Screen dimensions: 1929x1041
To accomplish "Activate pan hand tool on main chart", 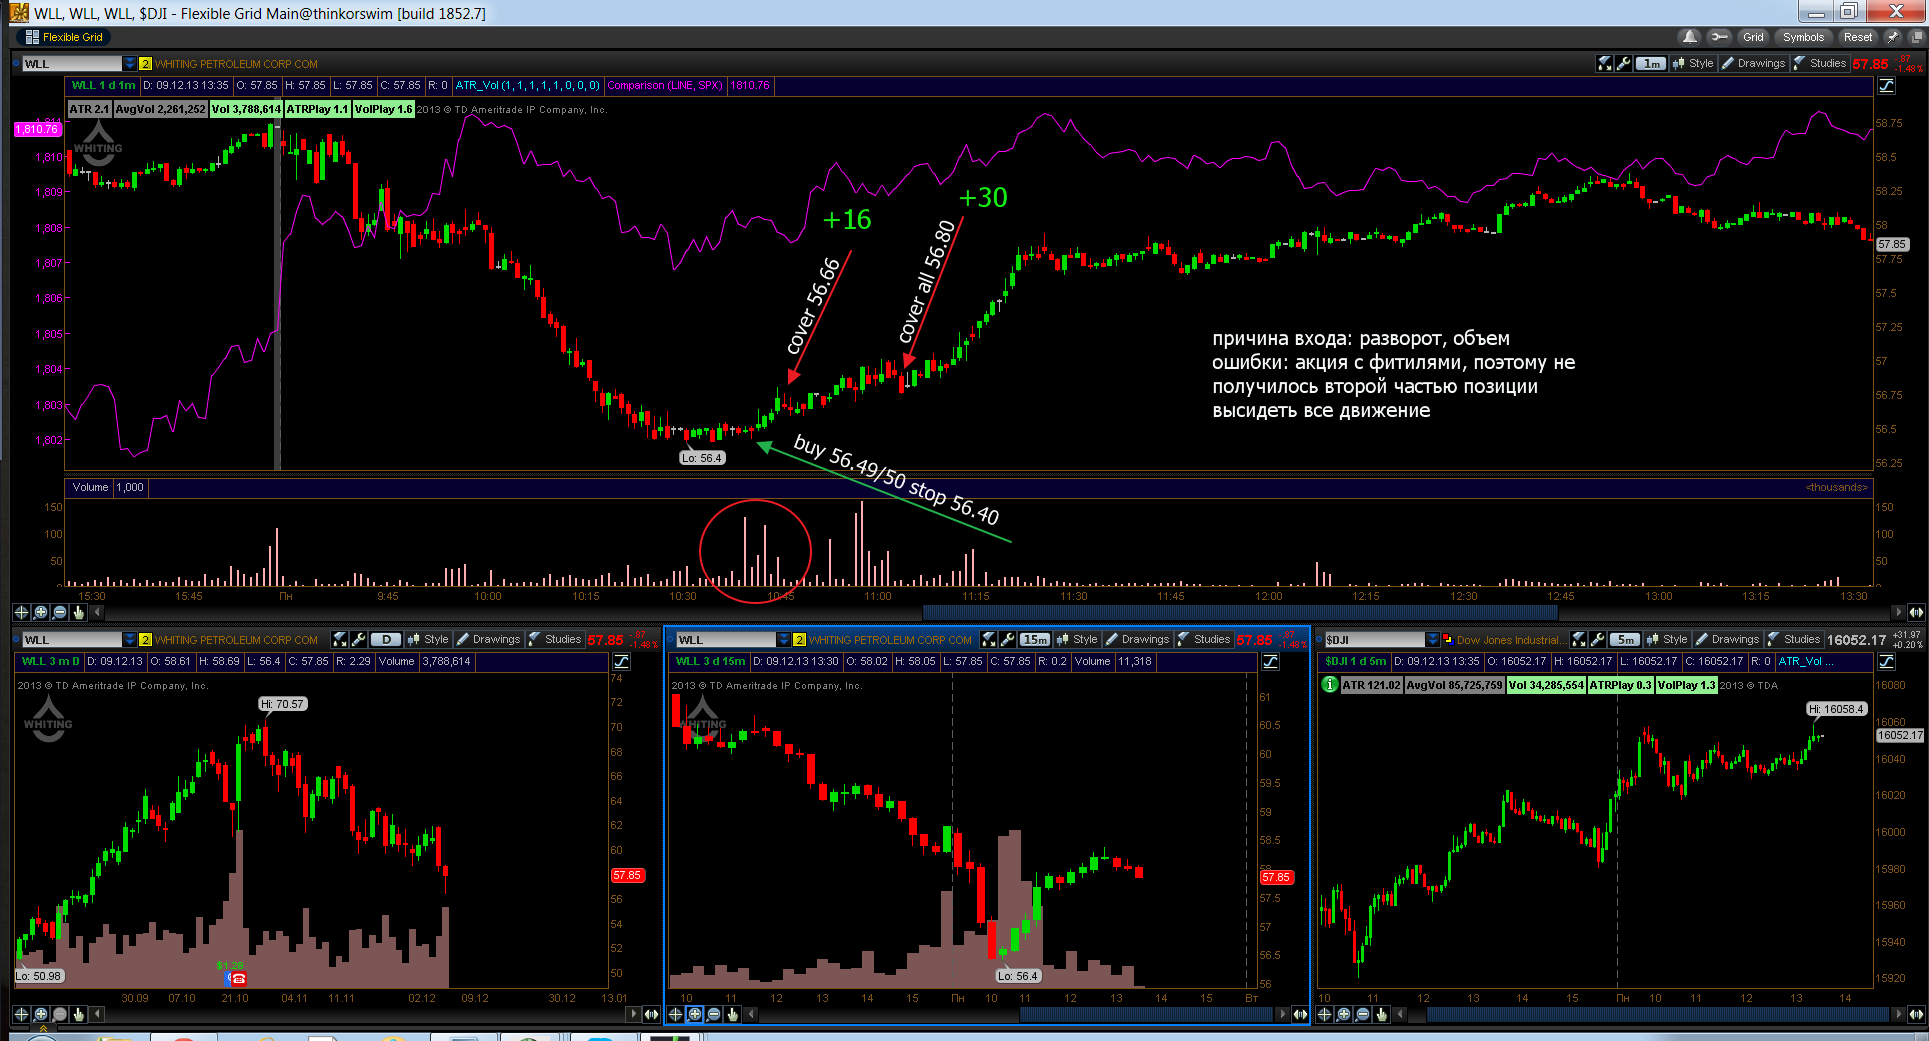I will (78, 612).
